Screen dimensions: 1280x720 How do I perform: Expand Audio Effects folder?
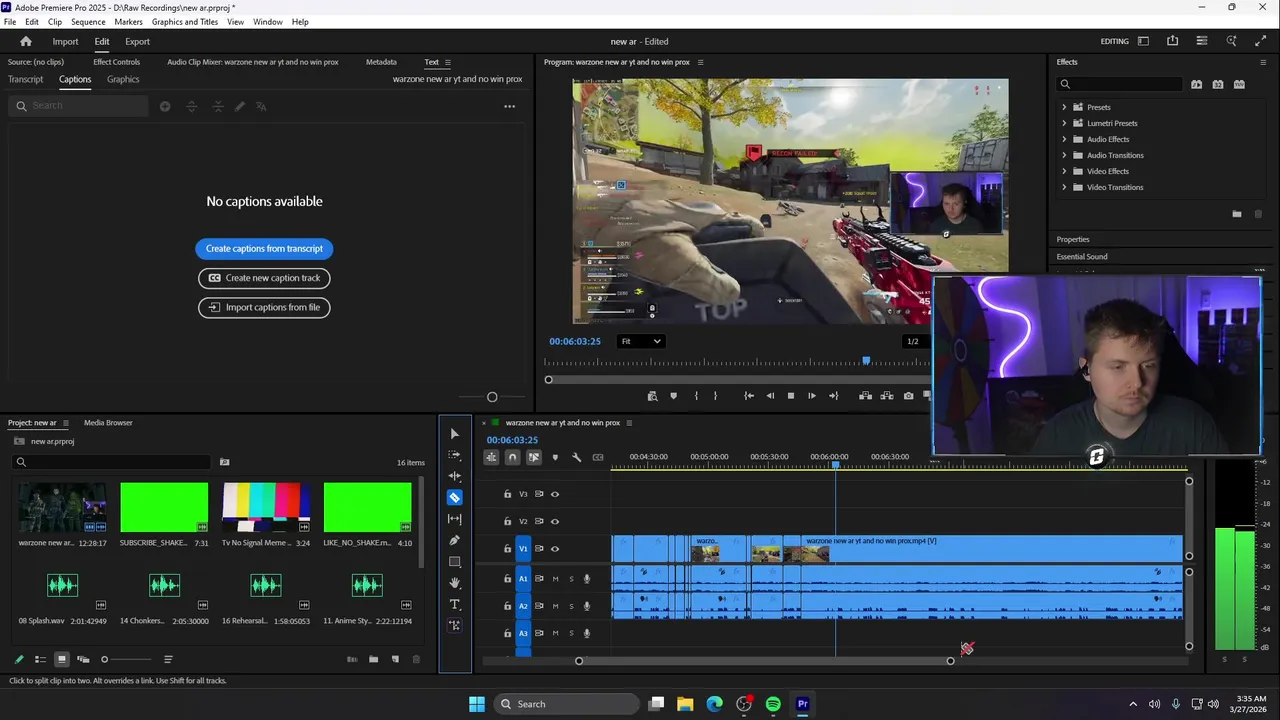pyautogui.click(x=1064, y=139)
